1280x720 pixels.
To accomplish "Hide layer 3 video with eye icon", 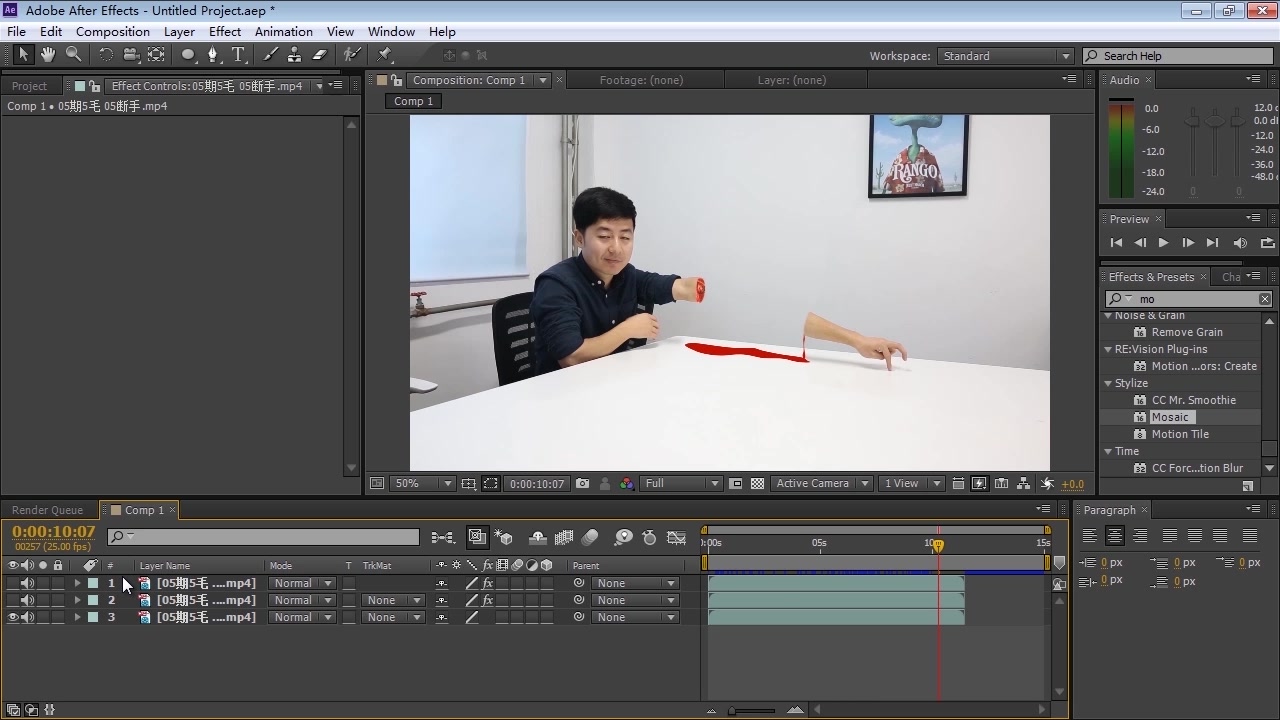I will click(13, 617).
